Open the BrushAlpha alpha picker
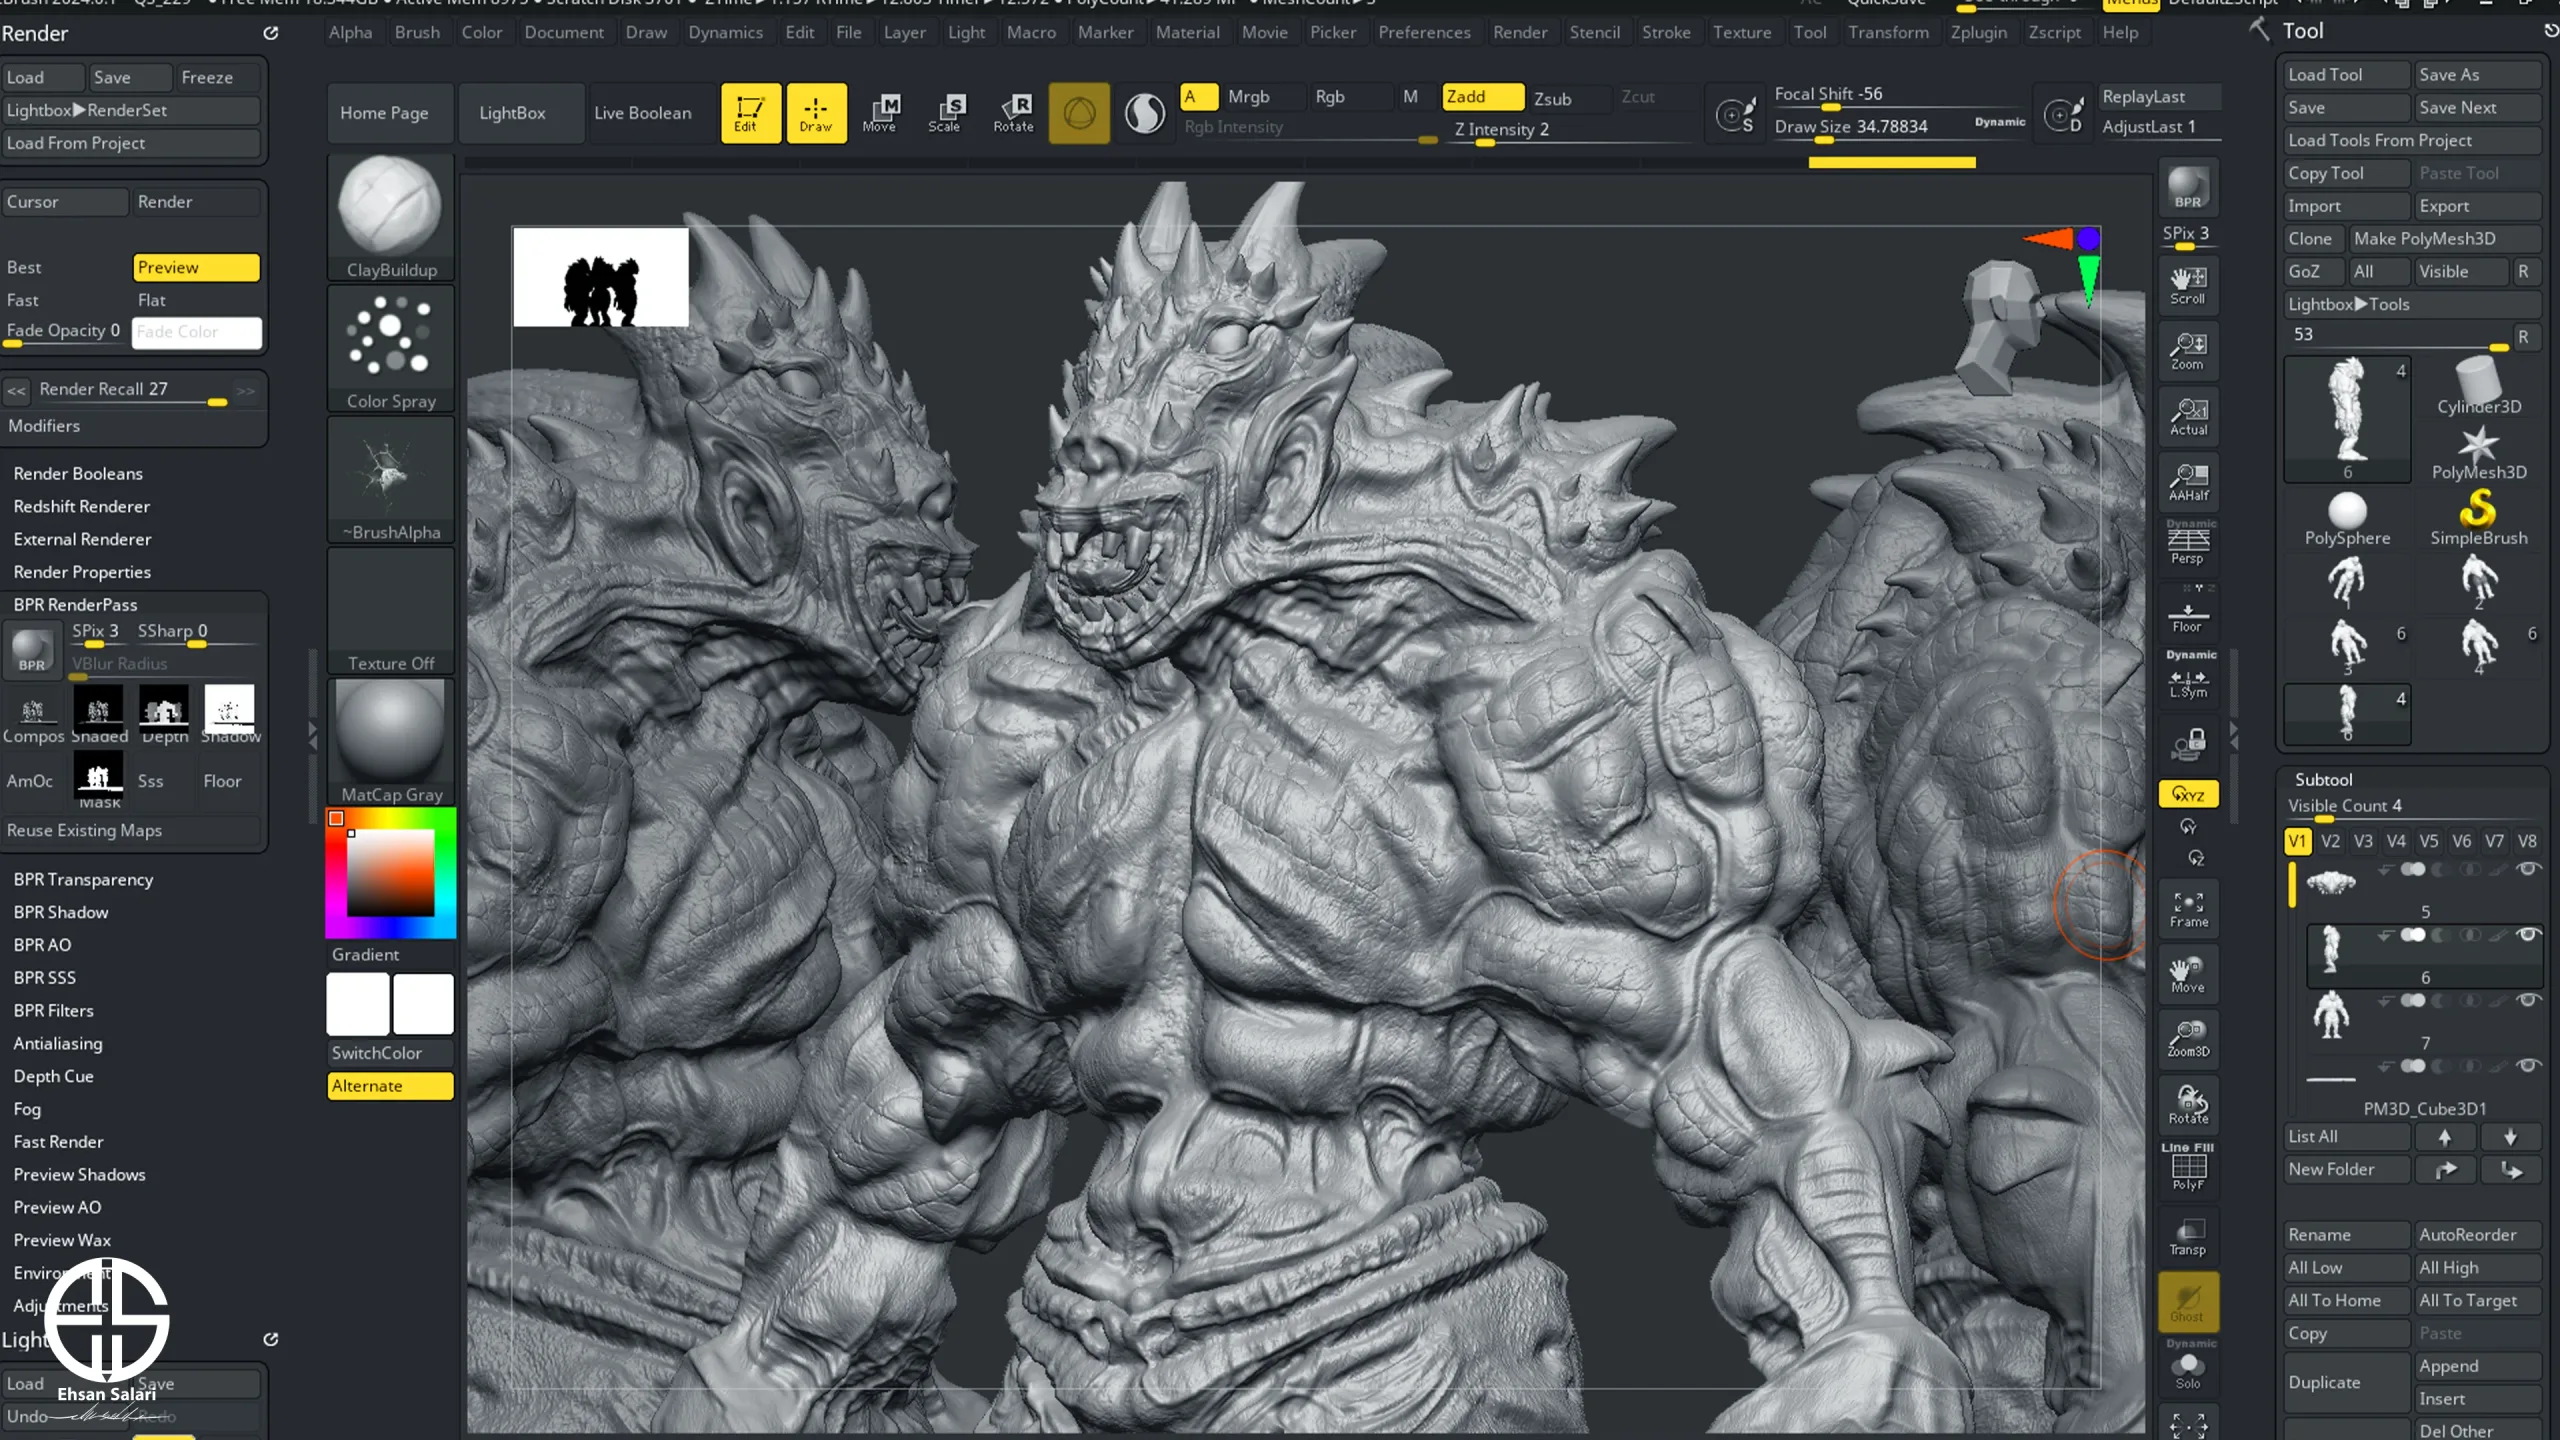The width and height of the screenshot is (2560, 1440). pyautogui.click(x=390, y=480)
